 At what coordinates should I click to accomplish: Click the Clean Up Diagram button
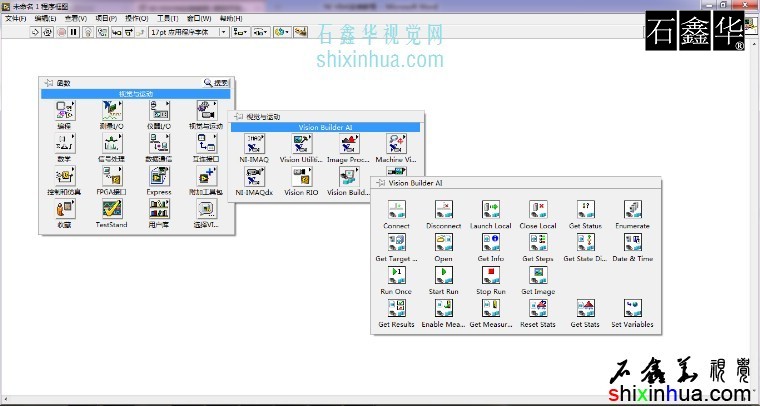click(x=301, y=32)
